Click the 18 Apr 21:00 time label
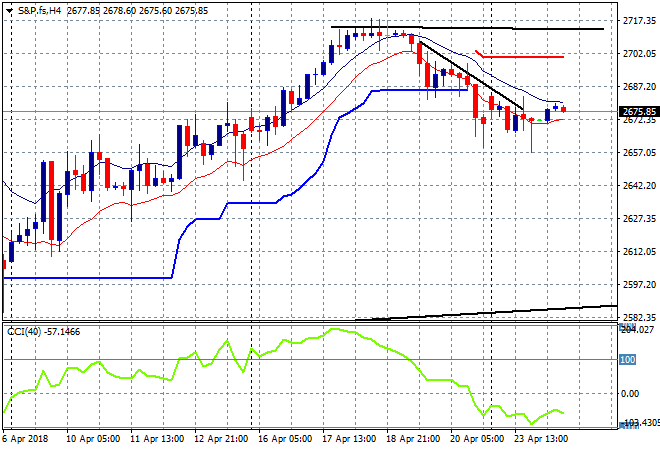Viewport: 660px width, 450px height. click(413, 439)
